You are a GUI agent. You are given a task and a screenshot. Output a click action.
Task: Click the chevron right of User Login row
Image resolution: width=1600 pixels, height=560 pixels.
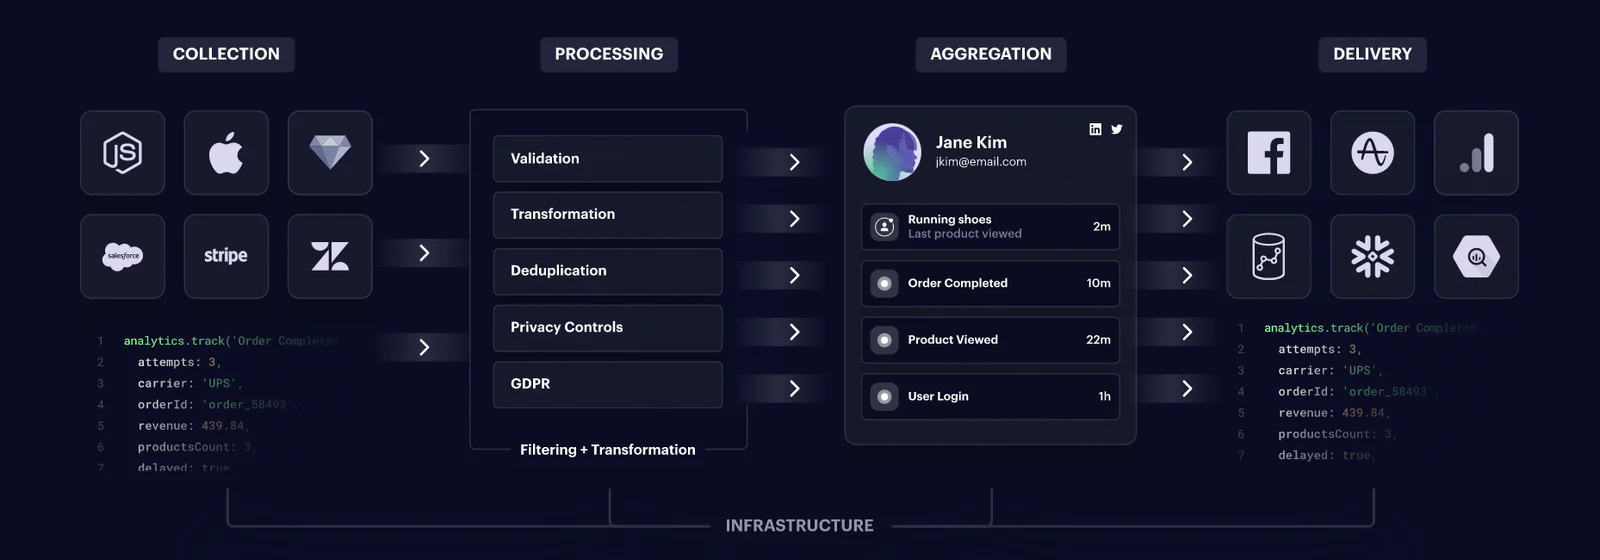1187,389
